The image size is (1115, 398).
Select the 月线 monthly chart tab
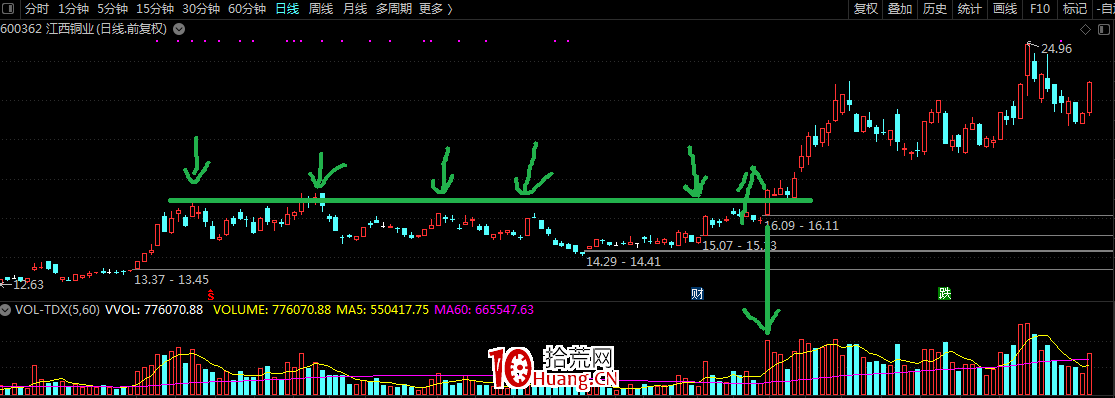coord(354,9)
